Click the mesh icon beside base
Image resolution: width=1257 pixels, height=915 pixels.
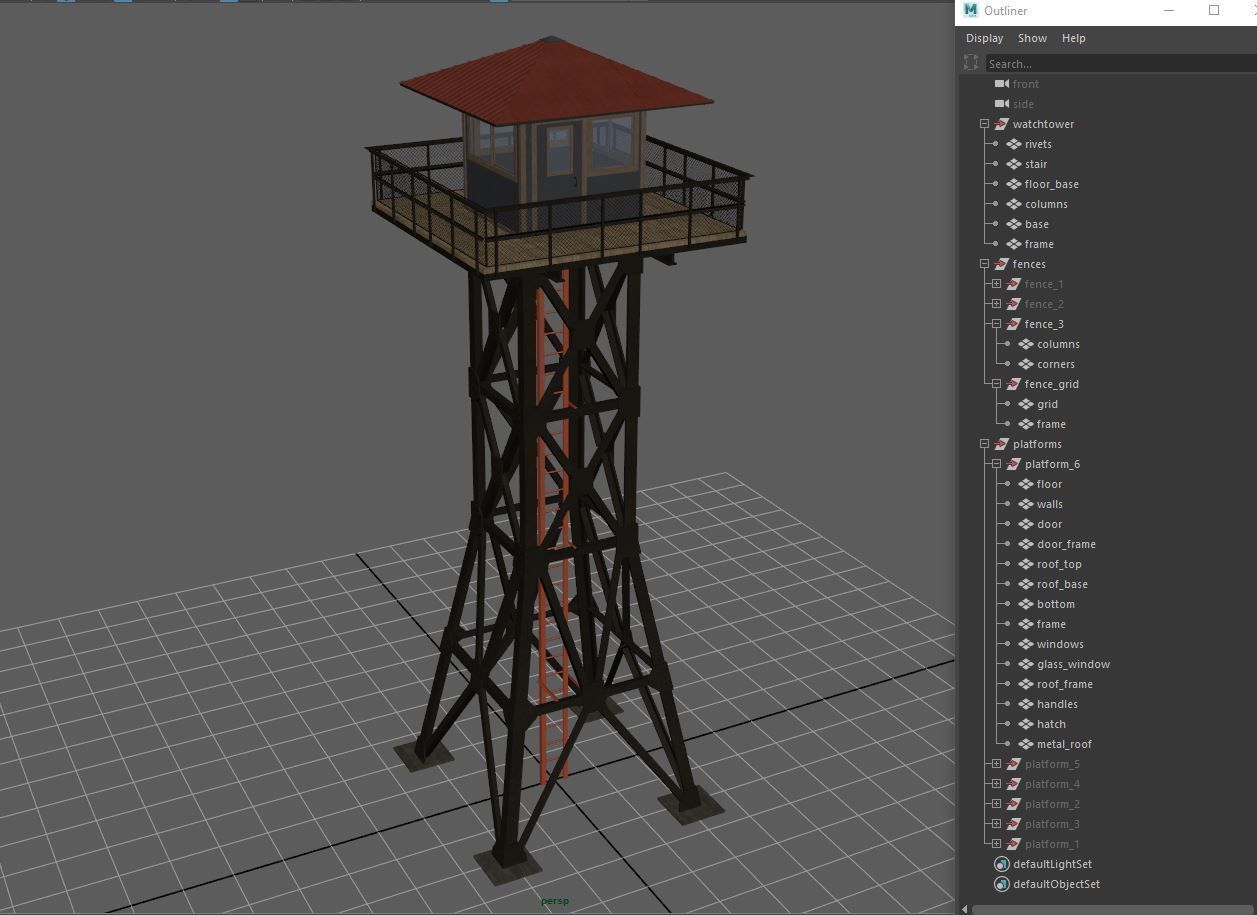pos(1014,224)
